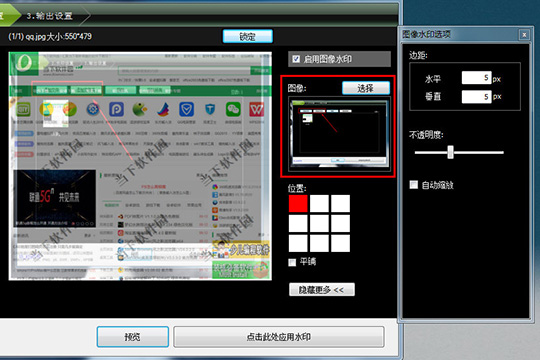Choose the bottom-center position square
The image size is (540, 360).
point(319,243)
